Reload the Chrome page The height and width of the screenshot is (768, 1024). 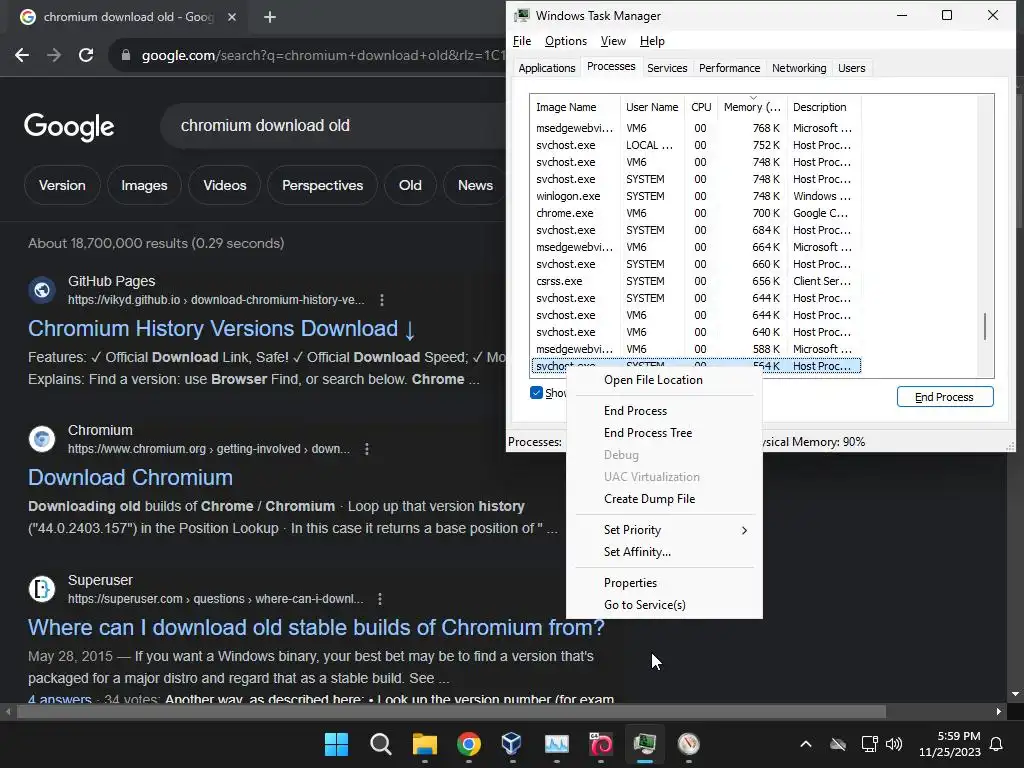coord(86,56)
